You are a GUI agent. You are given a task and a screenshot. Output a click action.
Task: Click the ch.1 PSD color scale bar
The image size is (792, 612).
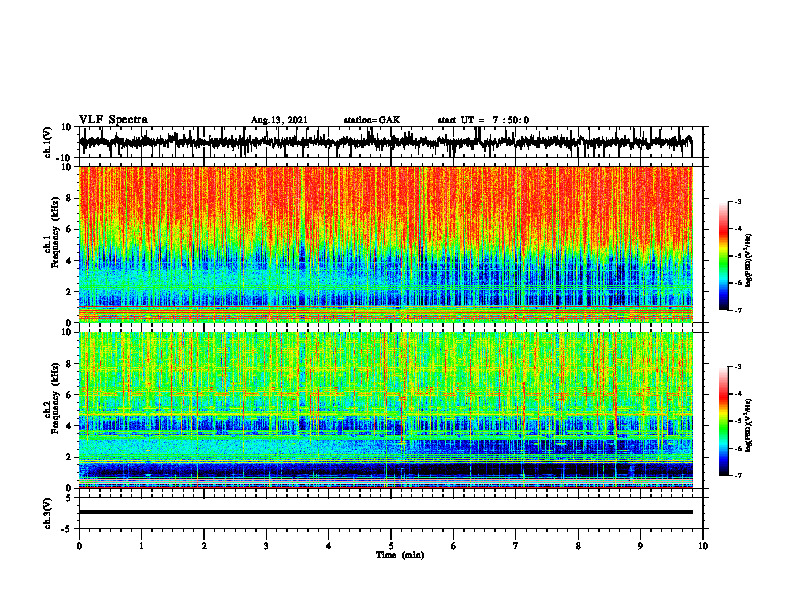723,256
